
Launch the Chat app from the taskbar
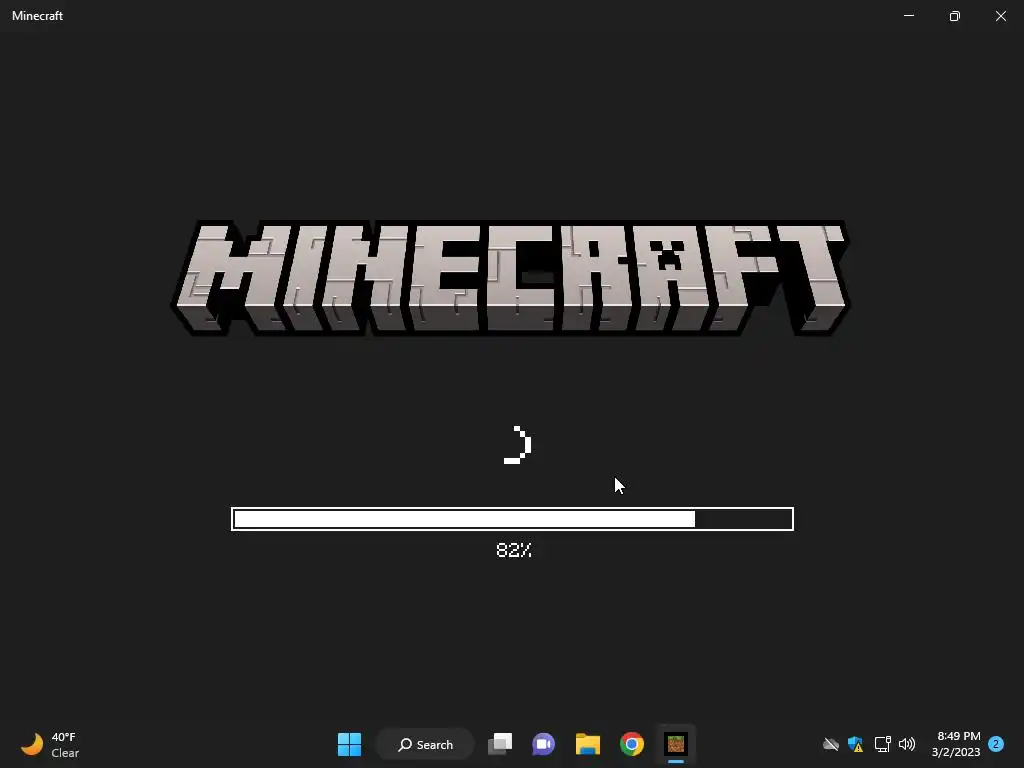543,744
